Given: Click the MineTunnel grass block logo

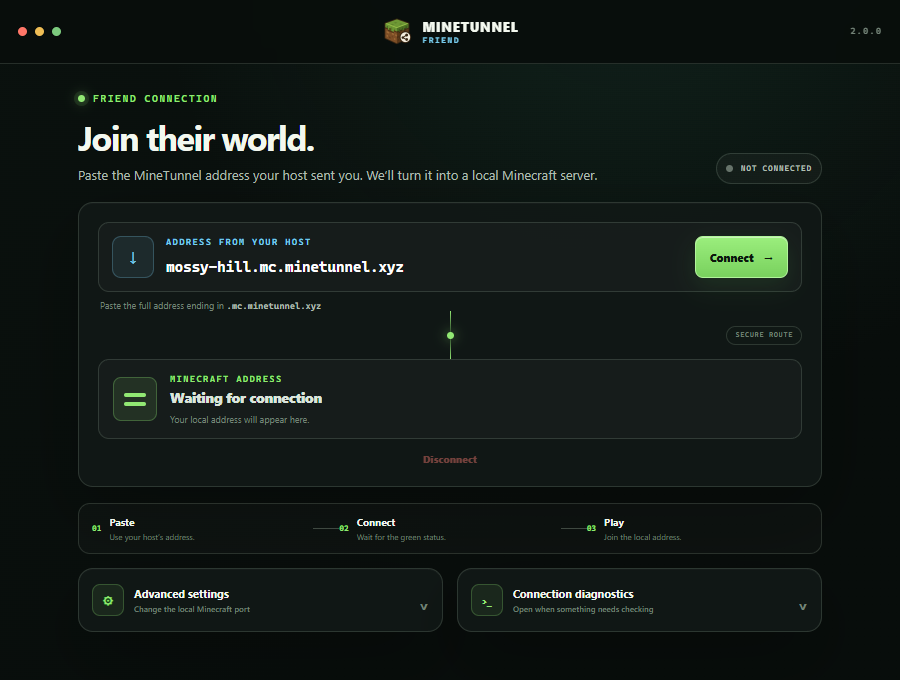Looking at the screenshot, I should click(x=397, y=32).
